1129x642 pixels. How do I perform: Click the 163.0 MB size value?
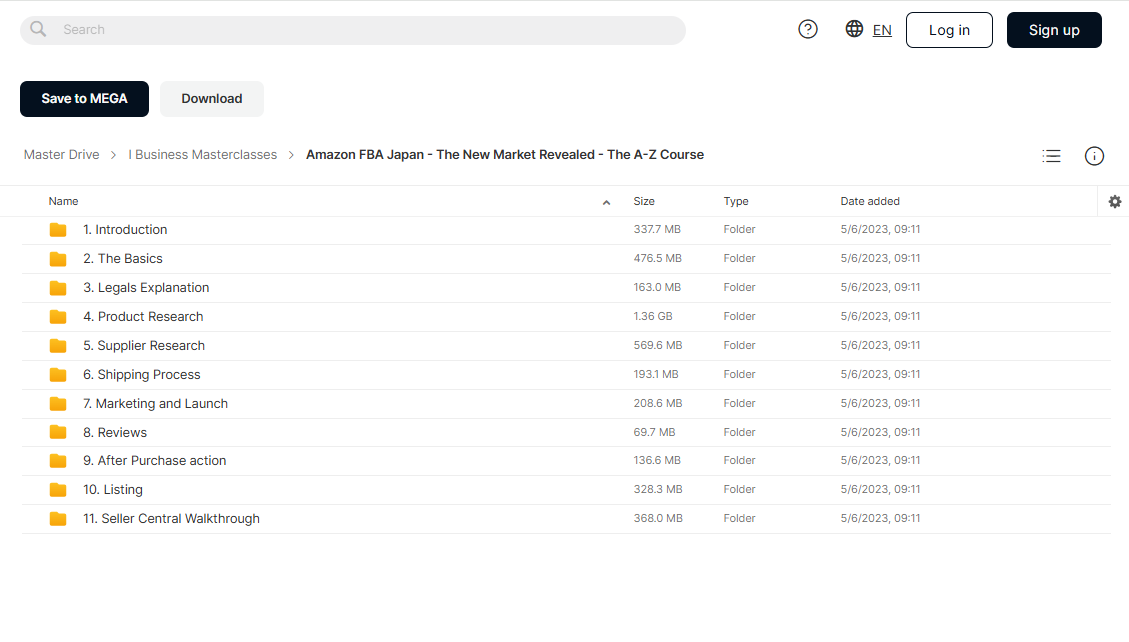(657, 287)
